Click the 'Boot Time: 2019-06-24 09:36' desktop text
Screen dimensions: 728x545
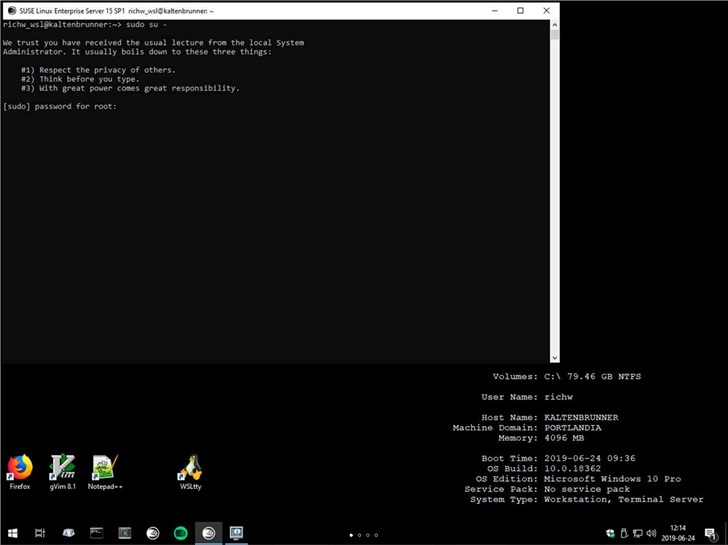[x=558, y=458]
